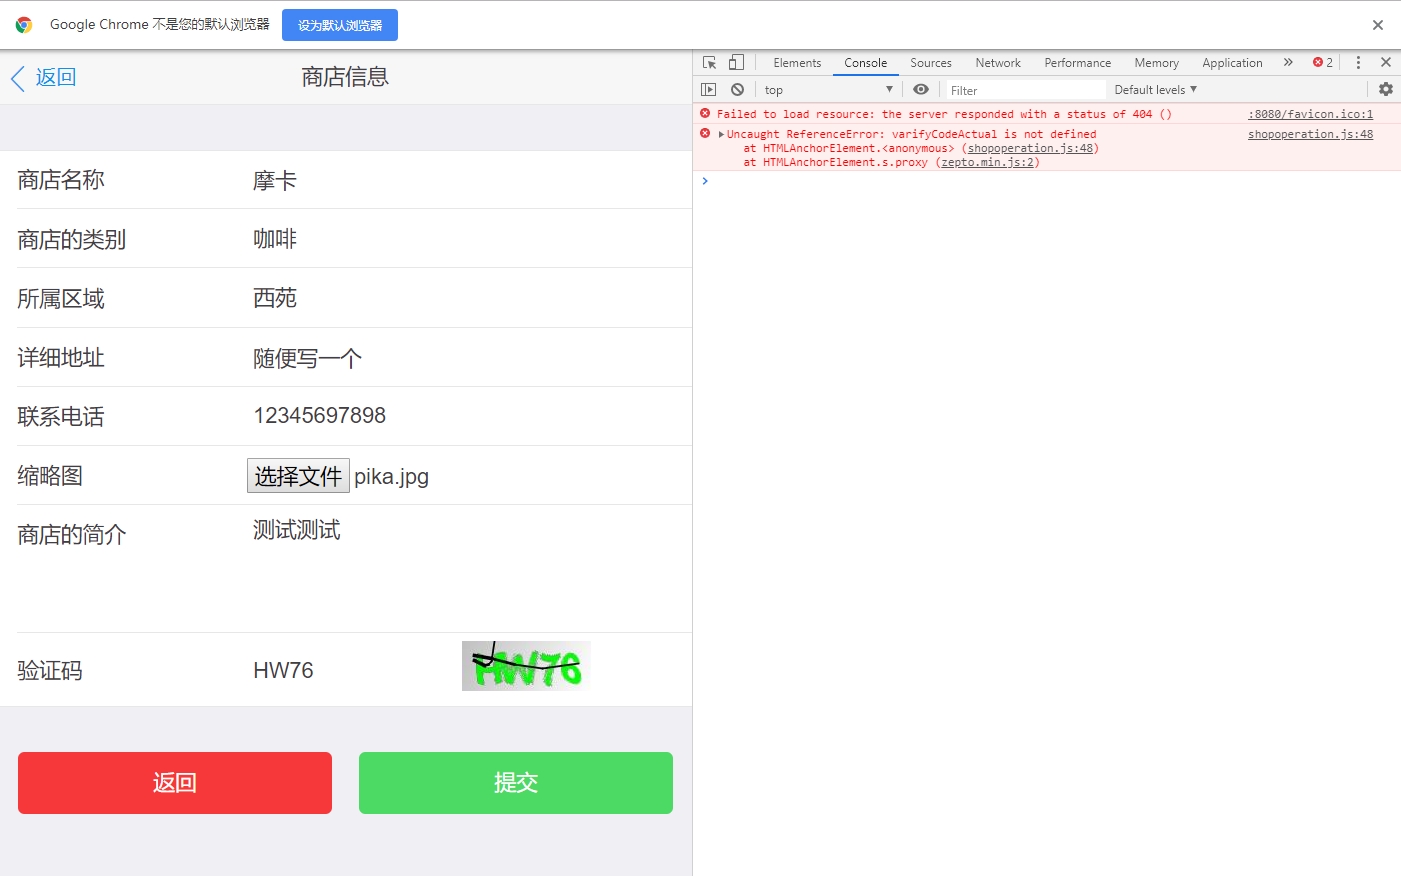Image resolution: width=1401 pixels, height=876 pixels.
Task: Open console settings gear icon
Action: (x=1386, y=90)
